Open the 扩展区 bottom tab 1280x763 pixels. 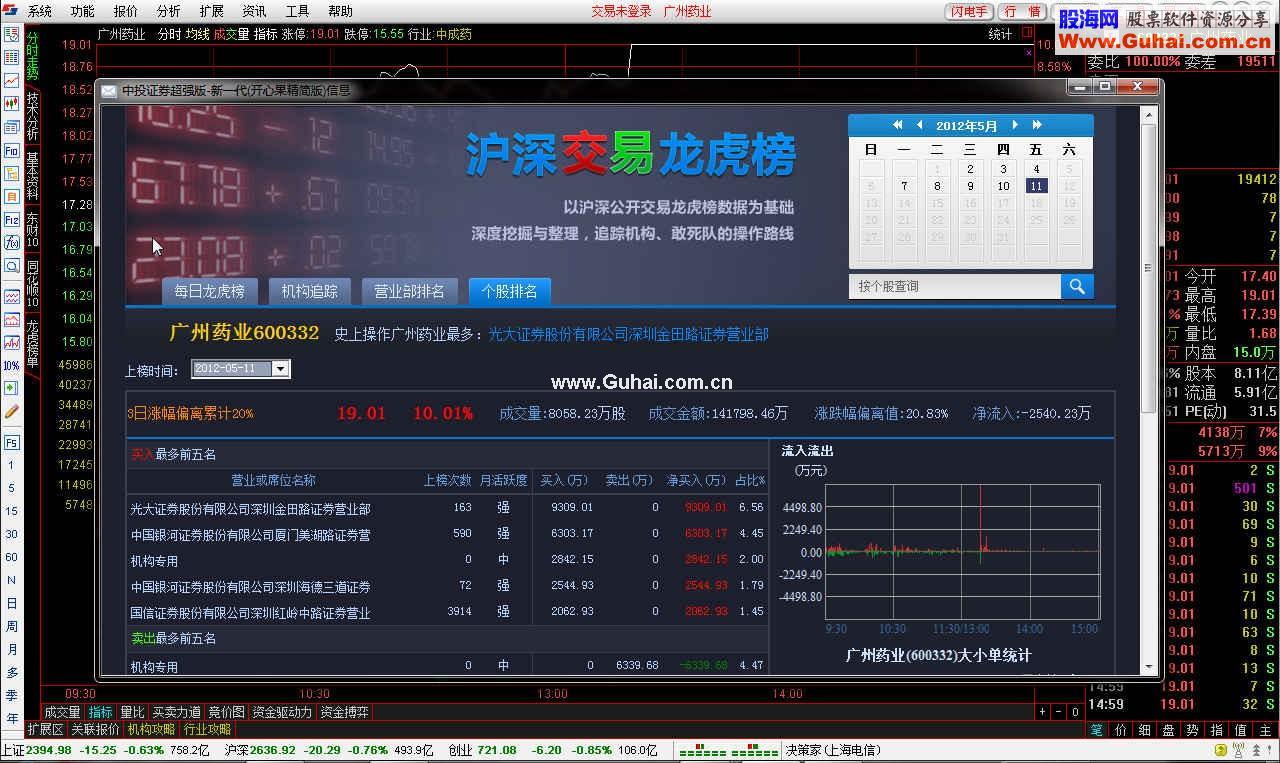(x=45, y=729)
